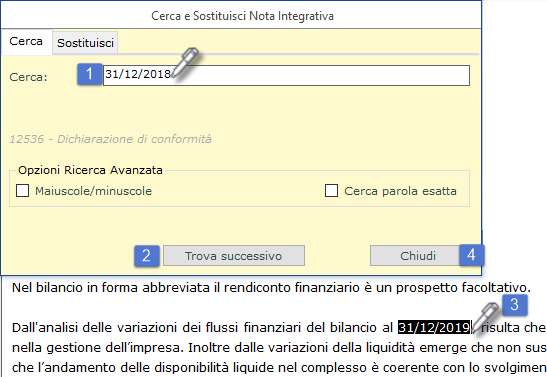Close the dialog with the Chiudi button
This screenshot has width=547, height=377.
tap(418, 256)
